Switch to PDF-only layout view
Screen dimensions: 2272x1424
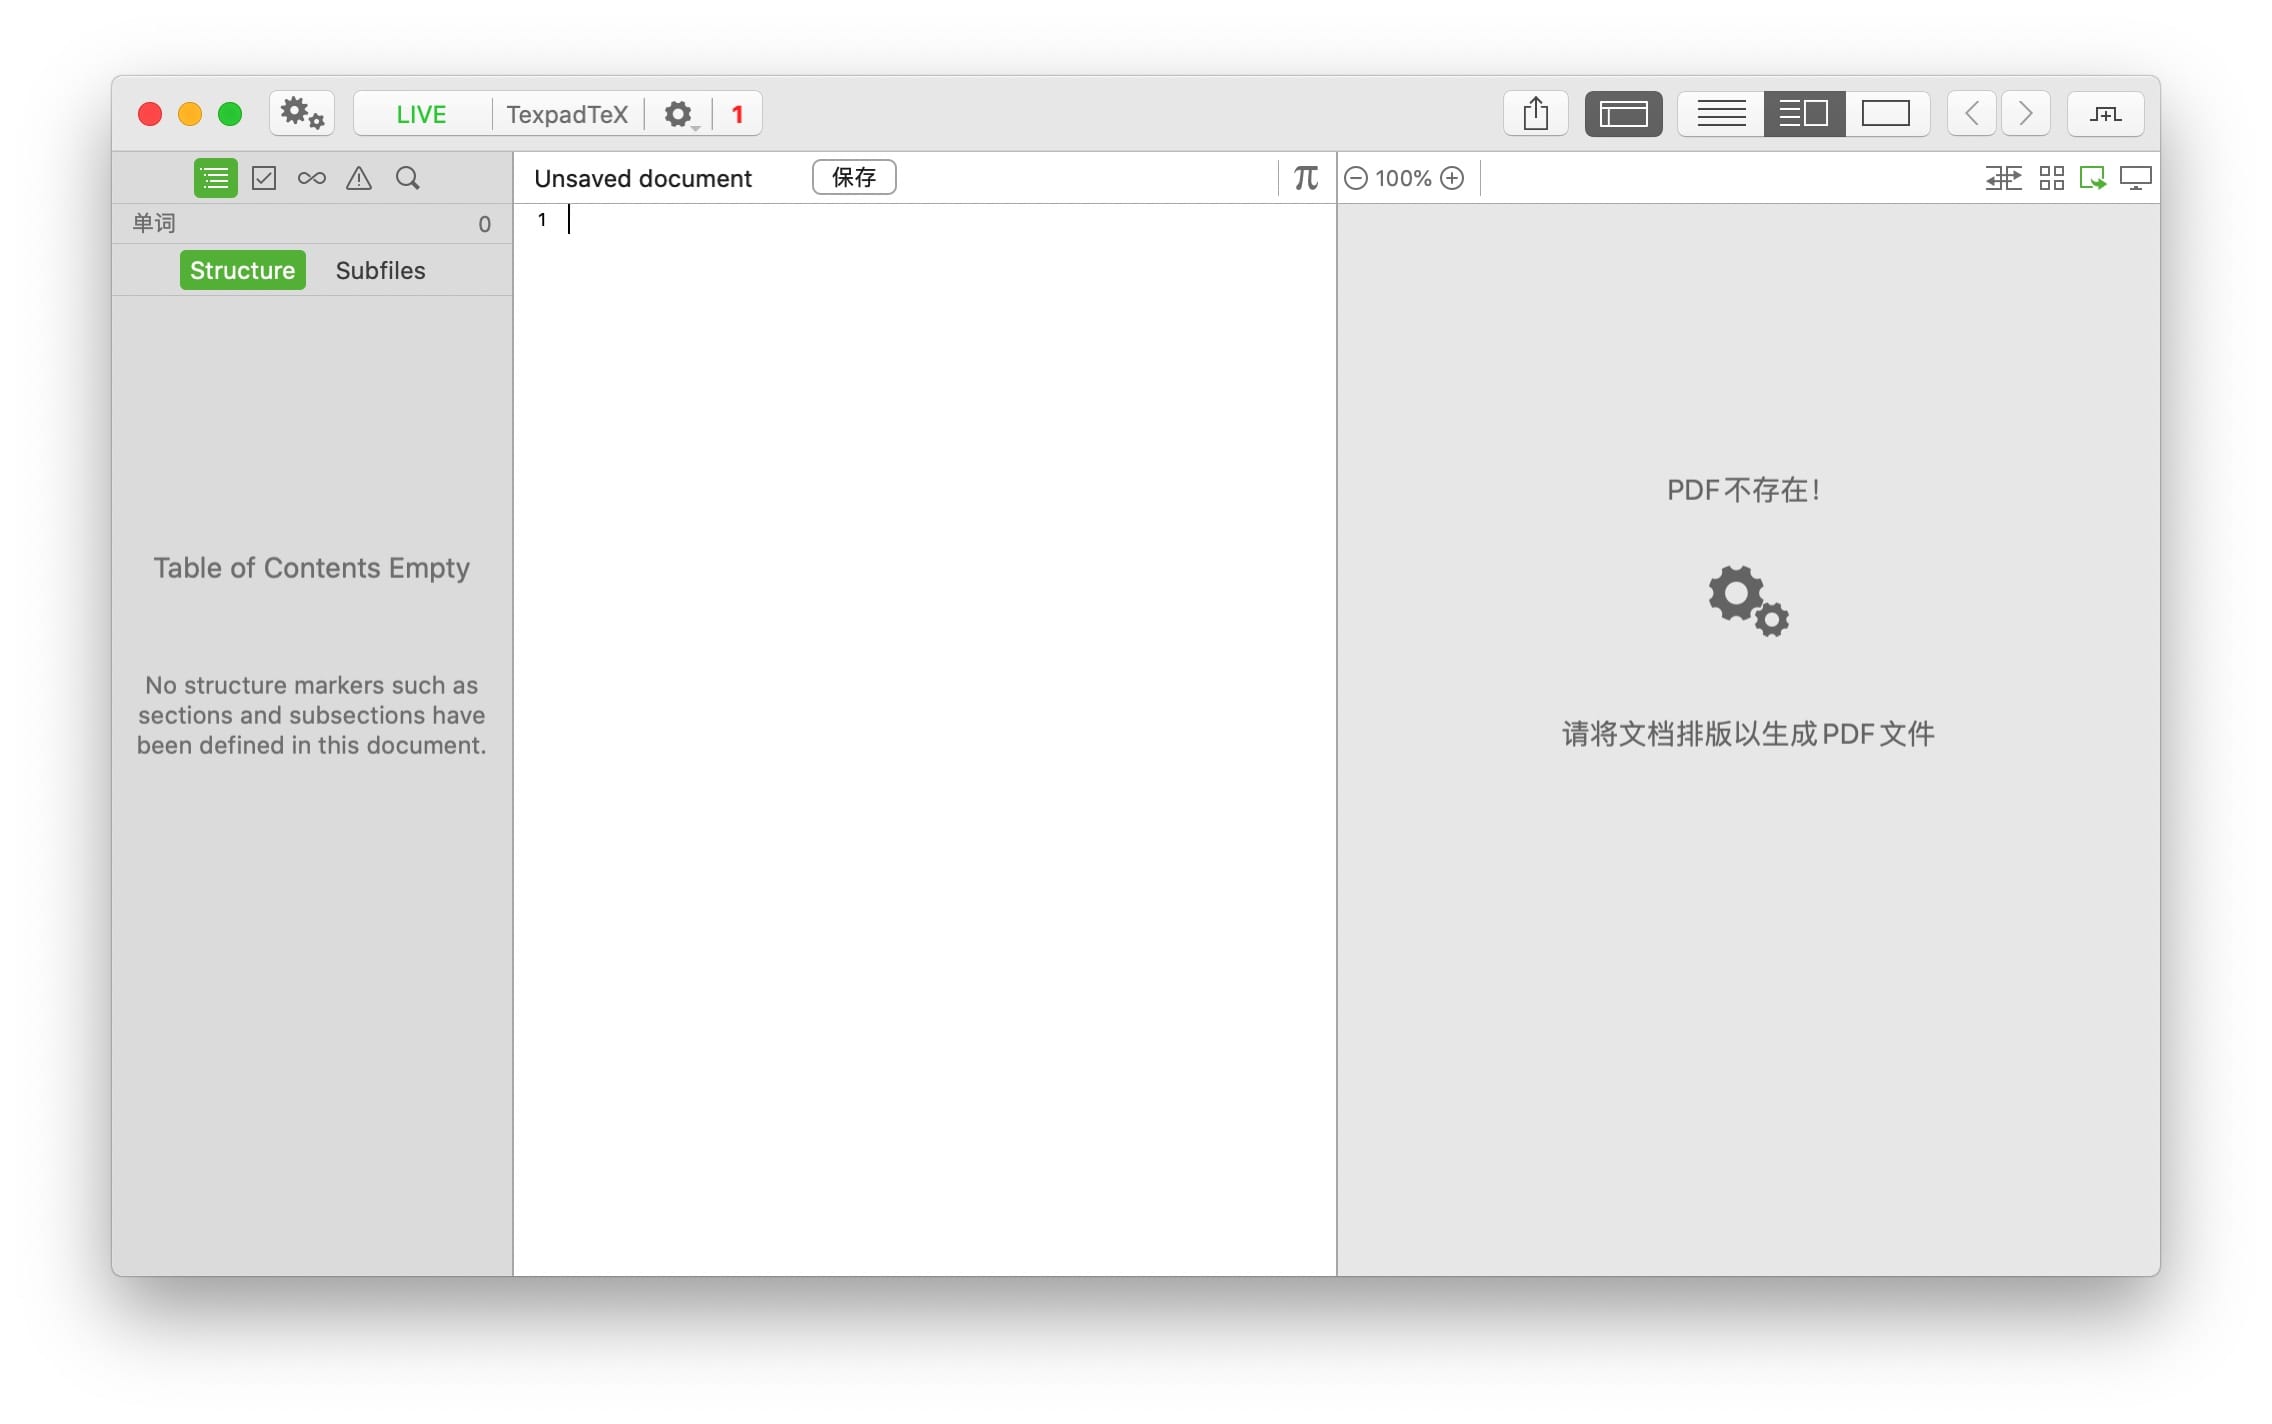point(1885,114)
